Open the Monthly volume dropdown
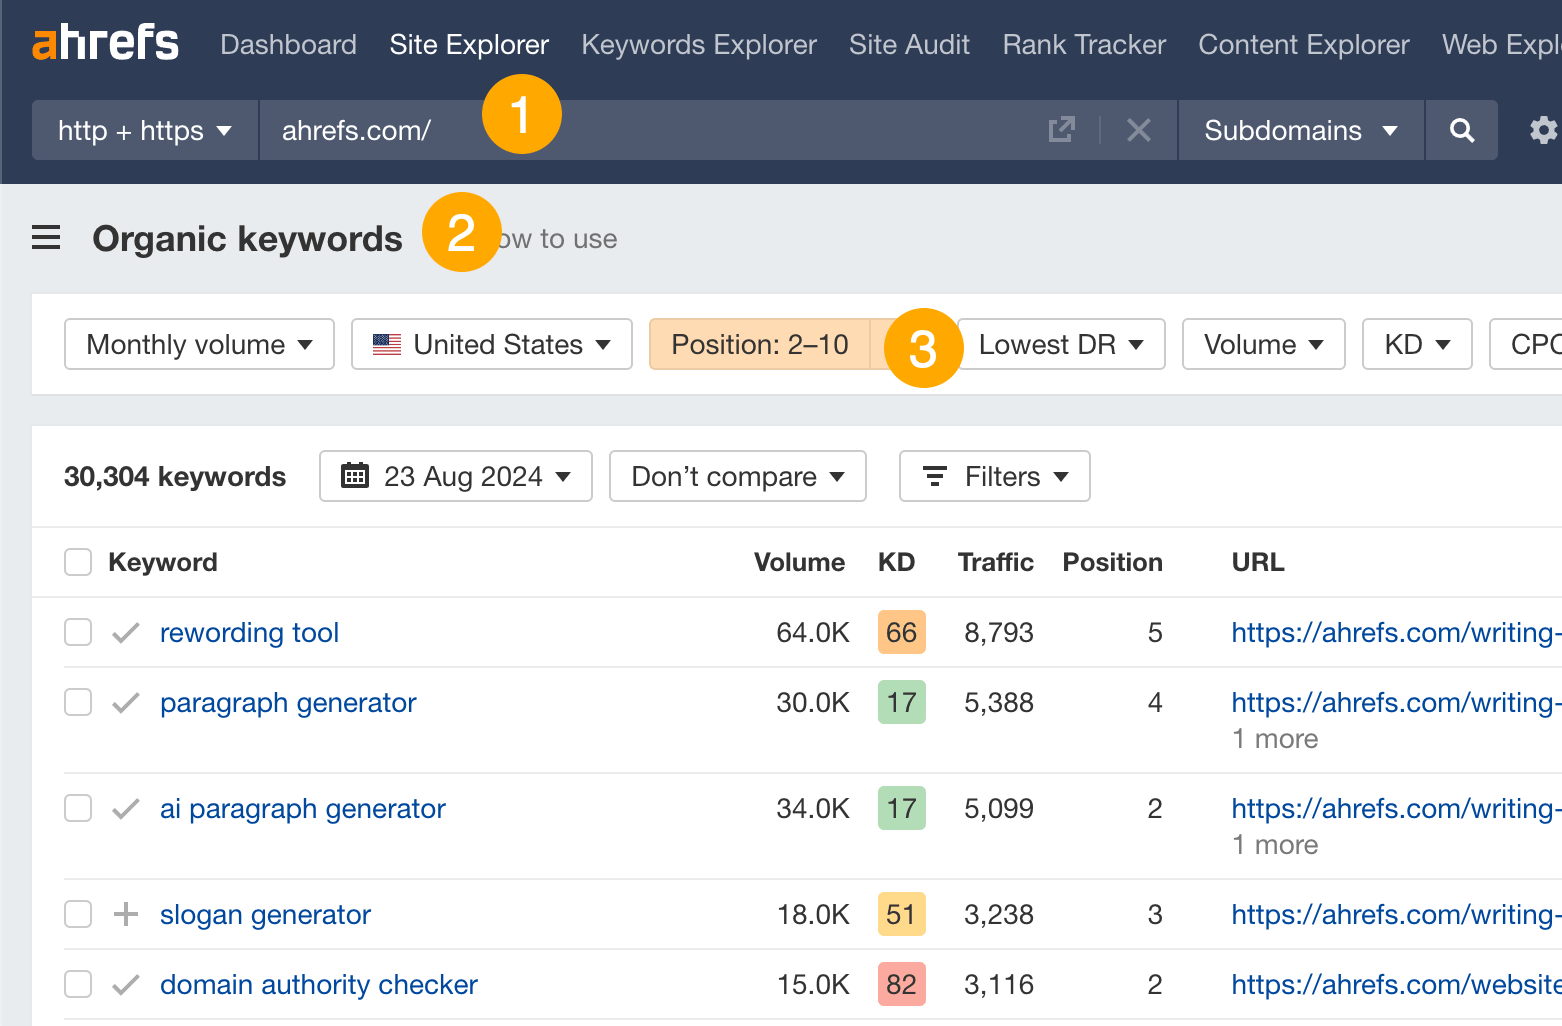 pos(198,344)
